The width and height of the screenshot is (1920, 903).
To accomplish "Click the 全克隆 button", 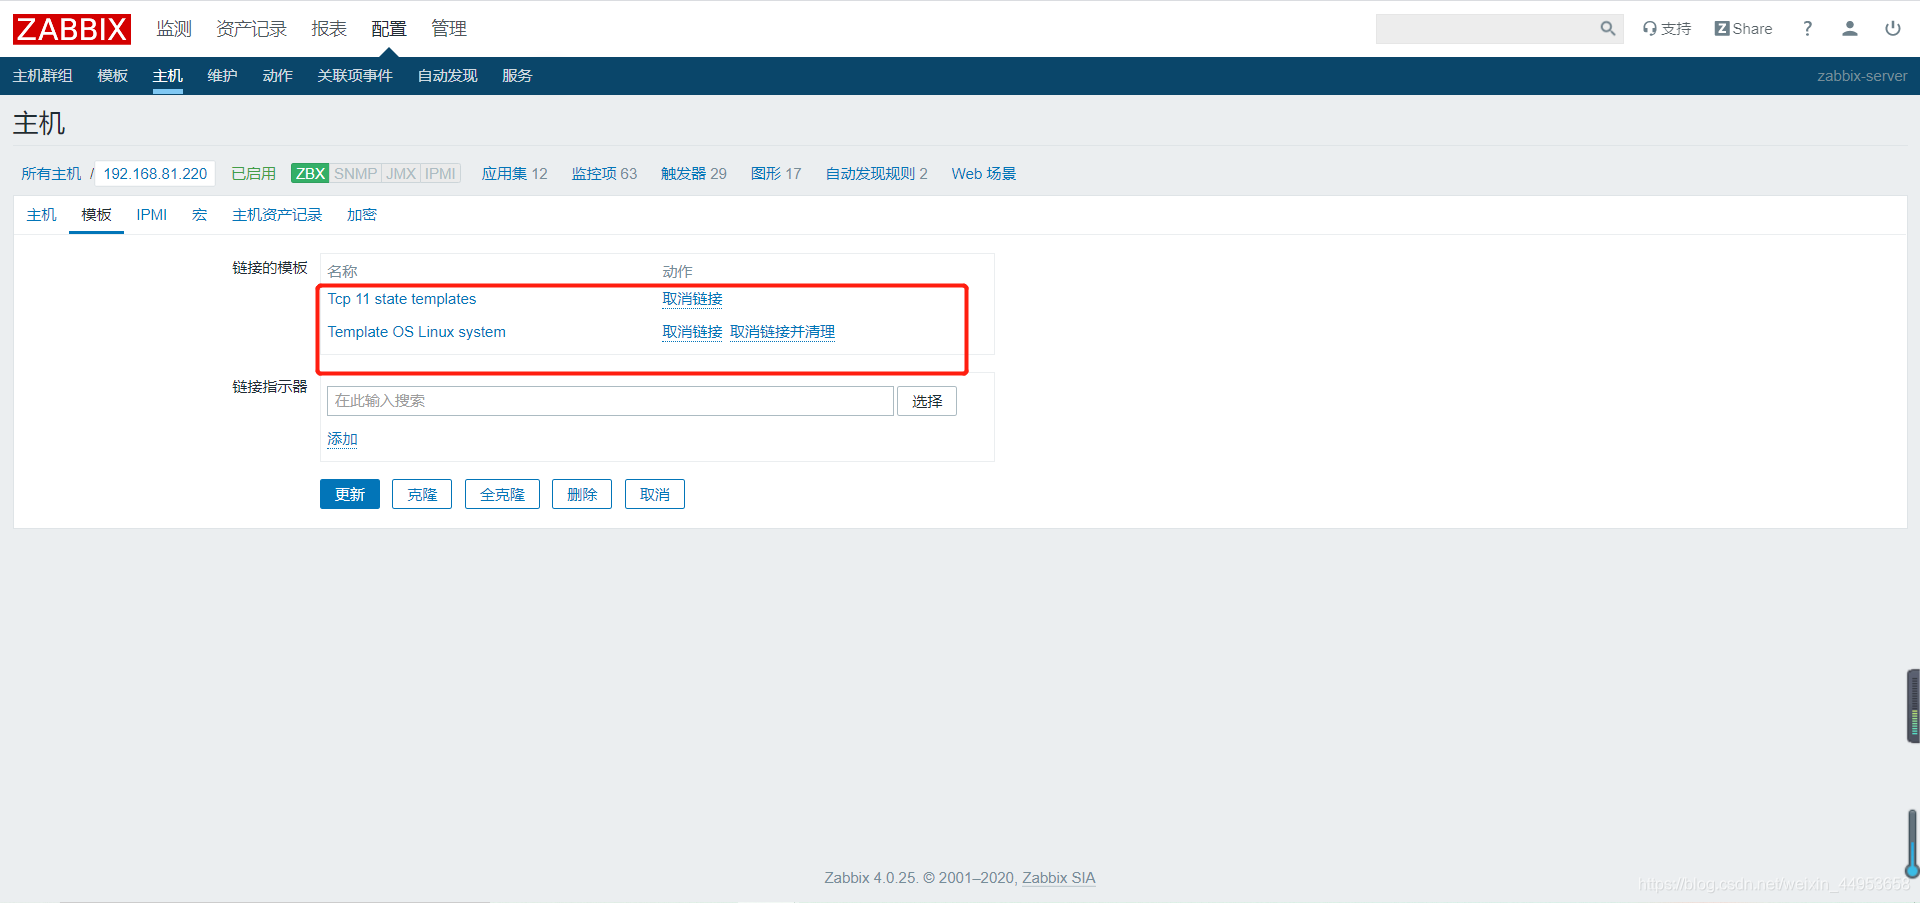I will tap(502, 494).
